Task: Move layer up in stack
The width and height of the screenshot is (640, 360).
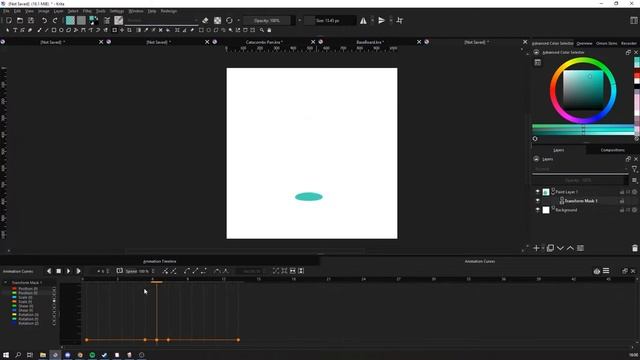Action: pyautogui.click(x=570, y=248)
